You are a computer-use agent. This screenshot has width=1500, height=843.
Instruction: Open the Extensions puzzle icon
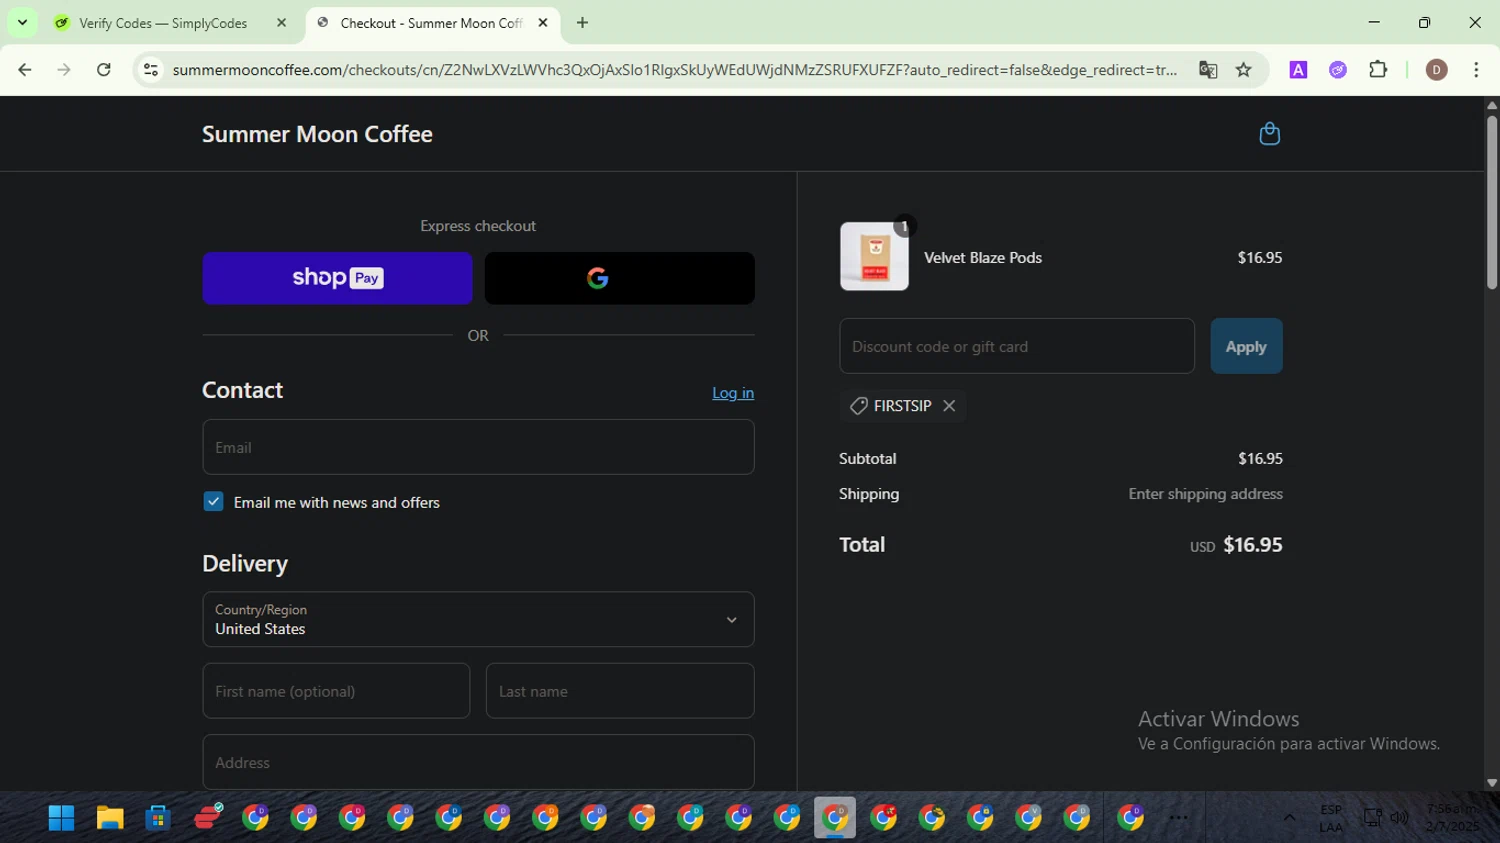[1378, 70]
